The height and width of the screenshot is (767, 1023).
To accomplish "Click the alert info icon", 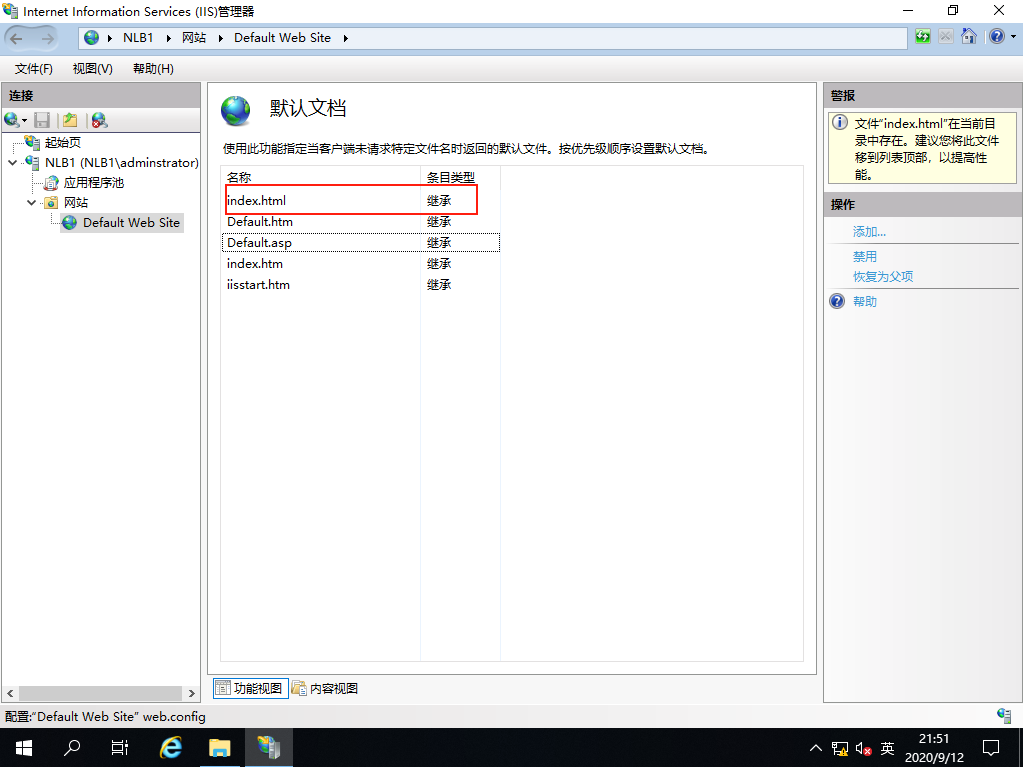I will point(840,122).
